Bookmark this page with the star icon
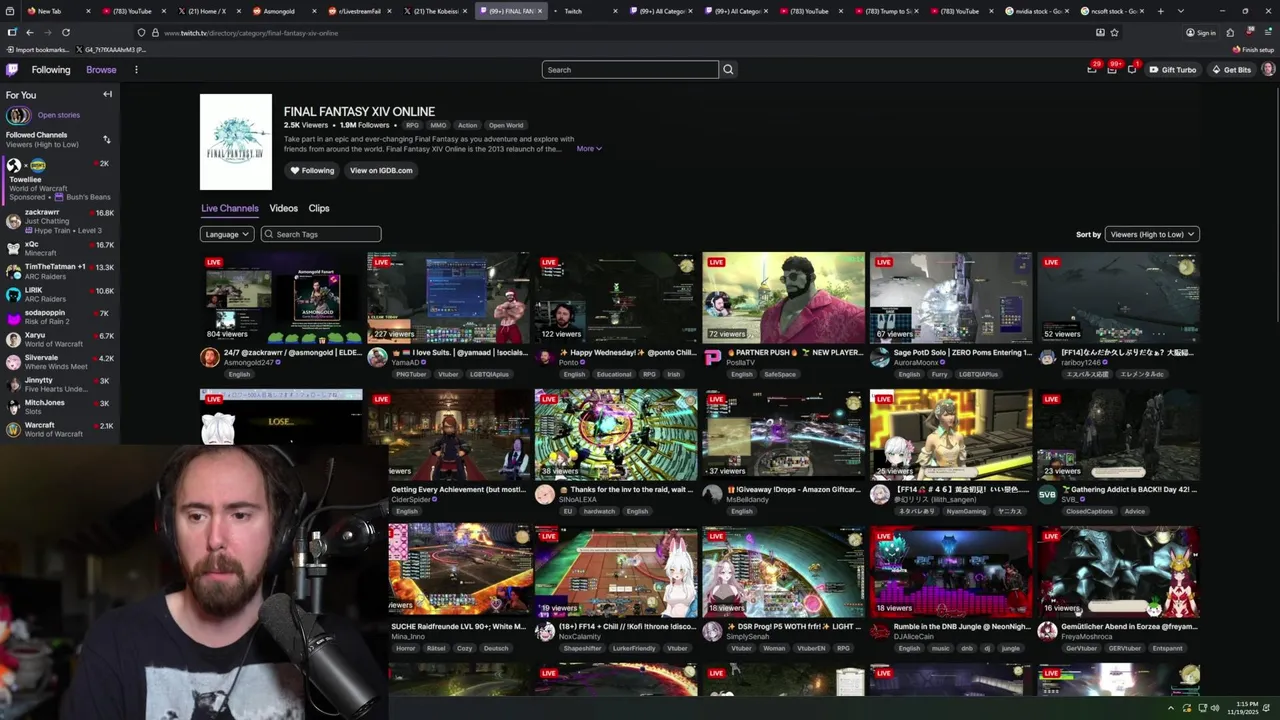 [1114, 32]
